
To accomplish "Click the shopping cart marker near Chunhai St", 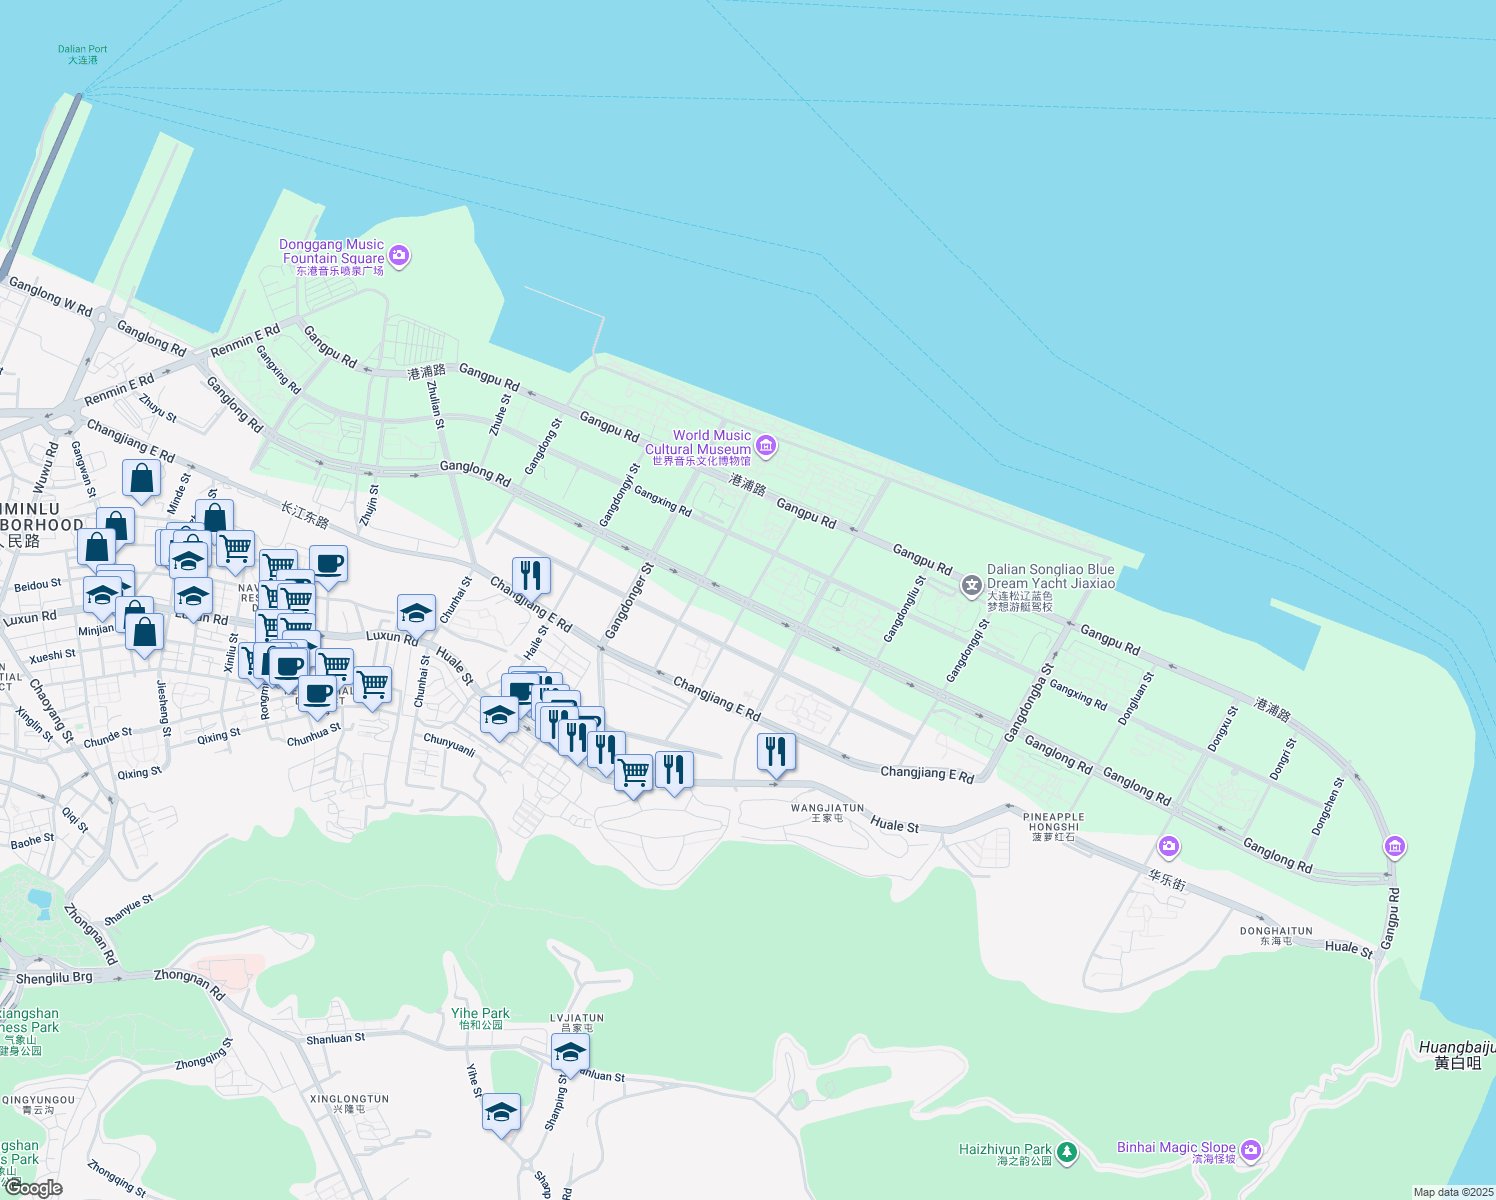I will point(372,685).
